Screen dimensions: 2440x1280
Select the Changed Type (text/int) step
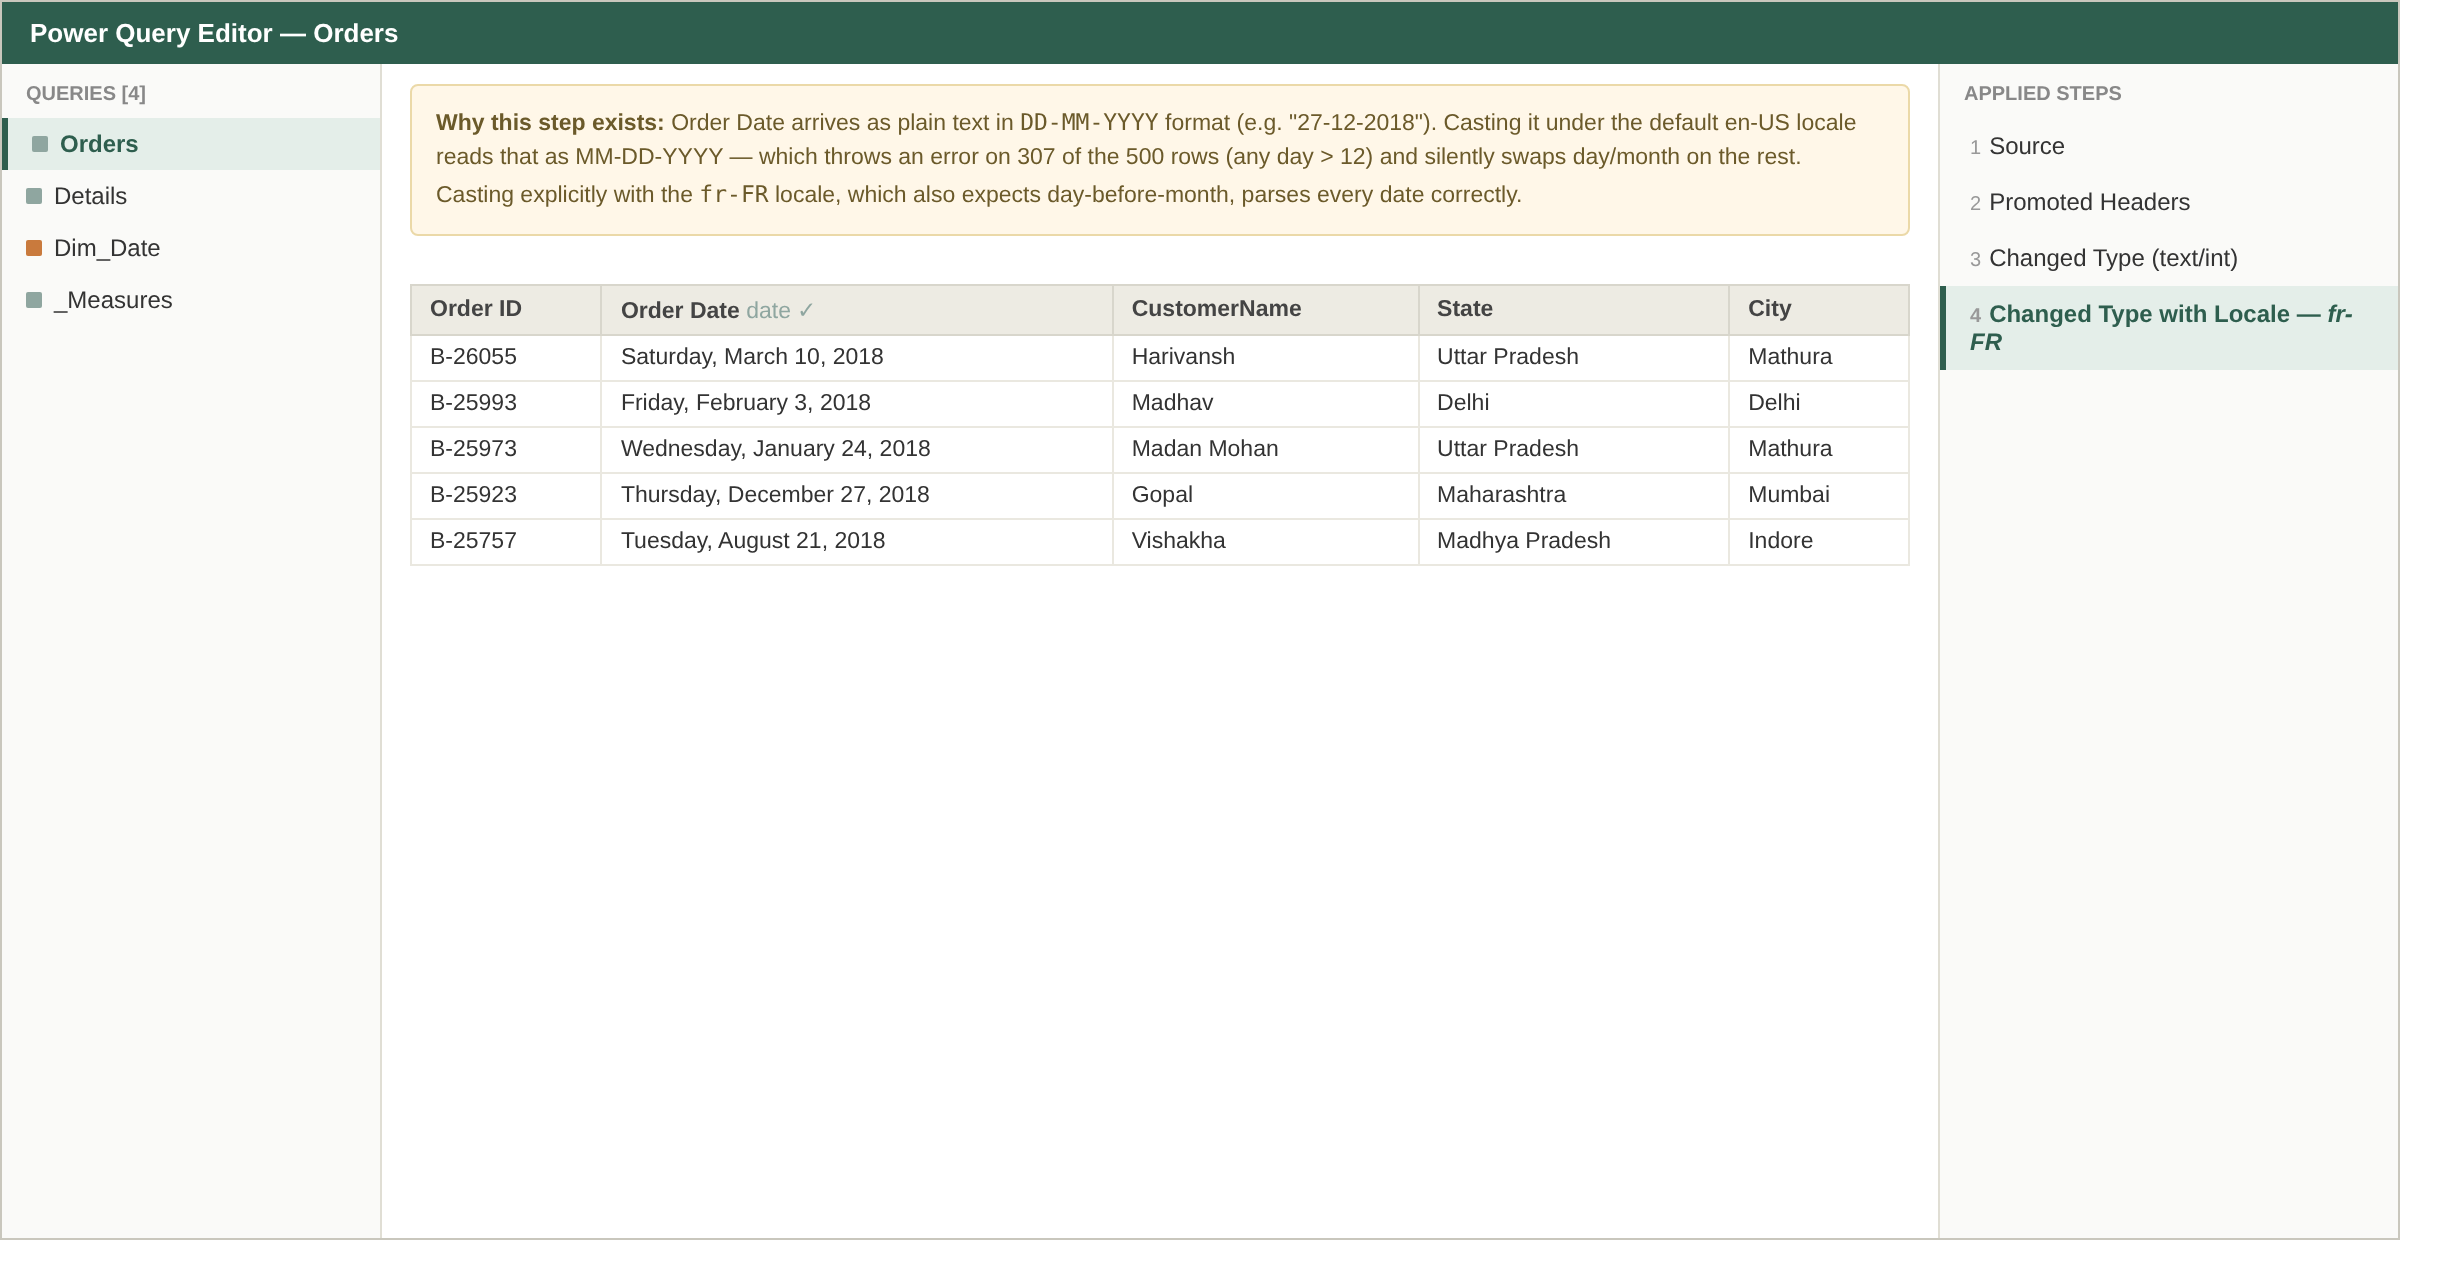click(2169, 258)
